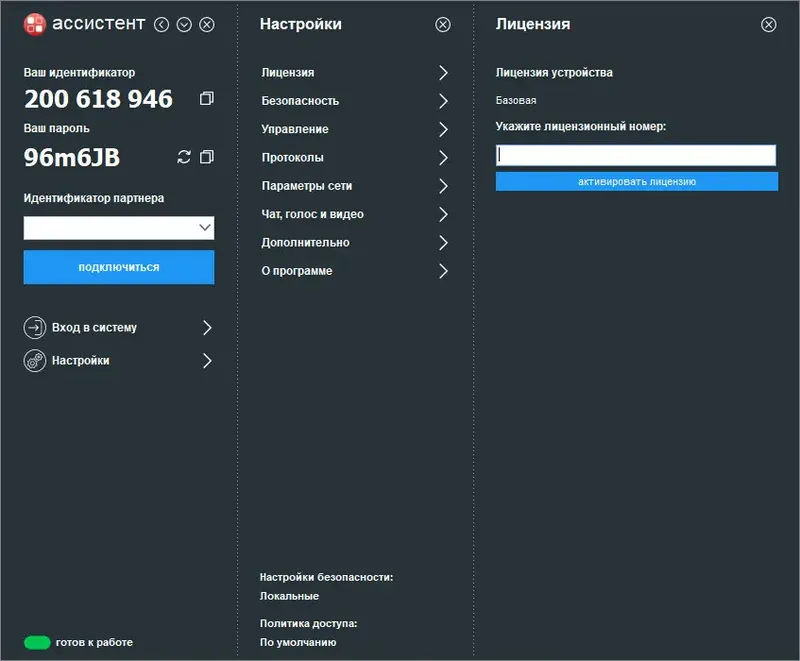Click the Настройки gears icon
Screen dimensions: 800x661
pyautogui.click(x=32, y=360)
